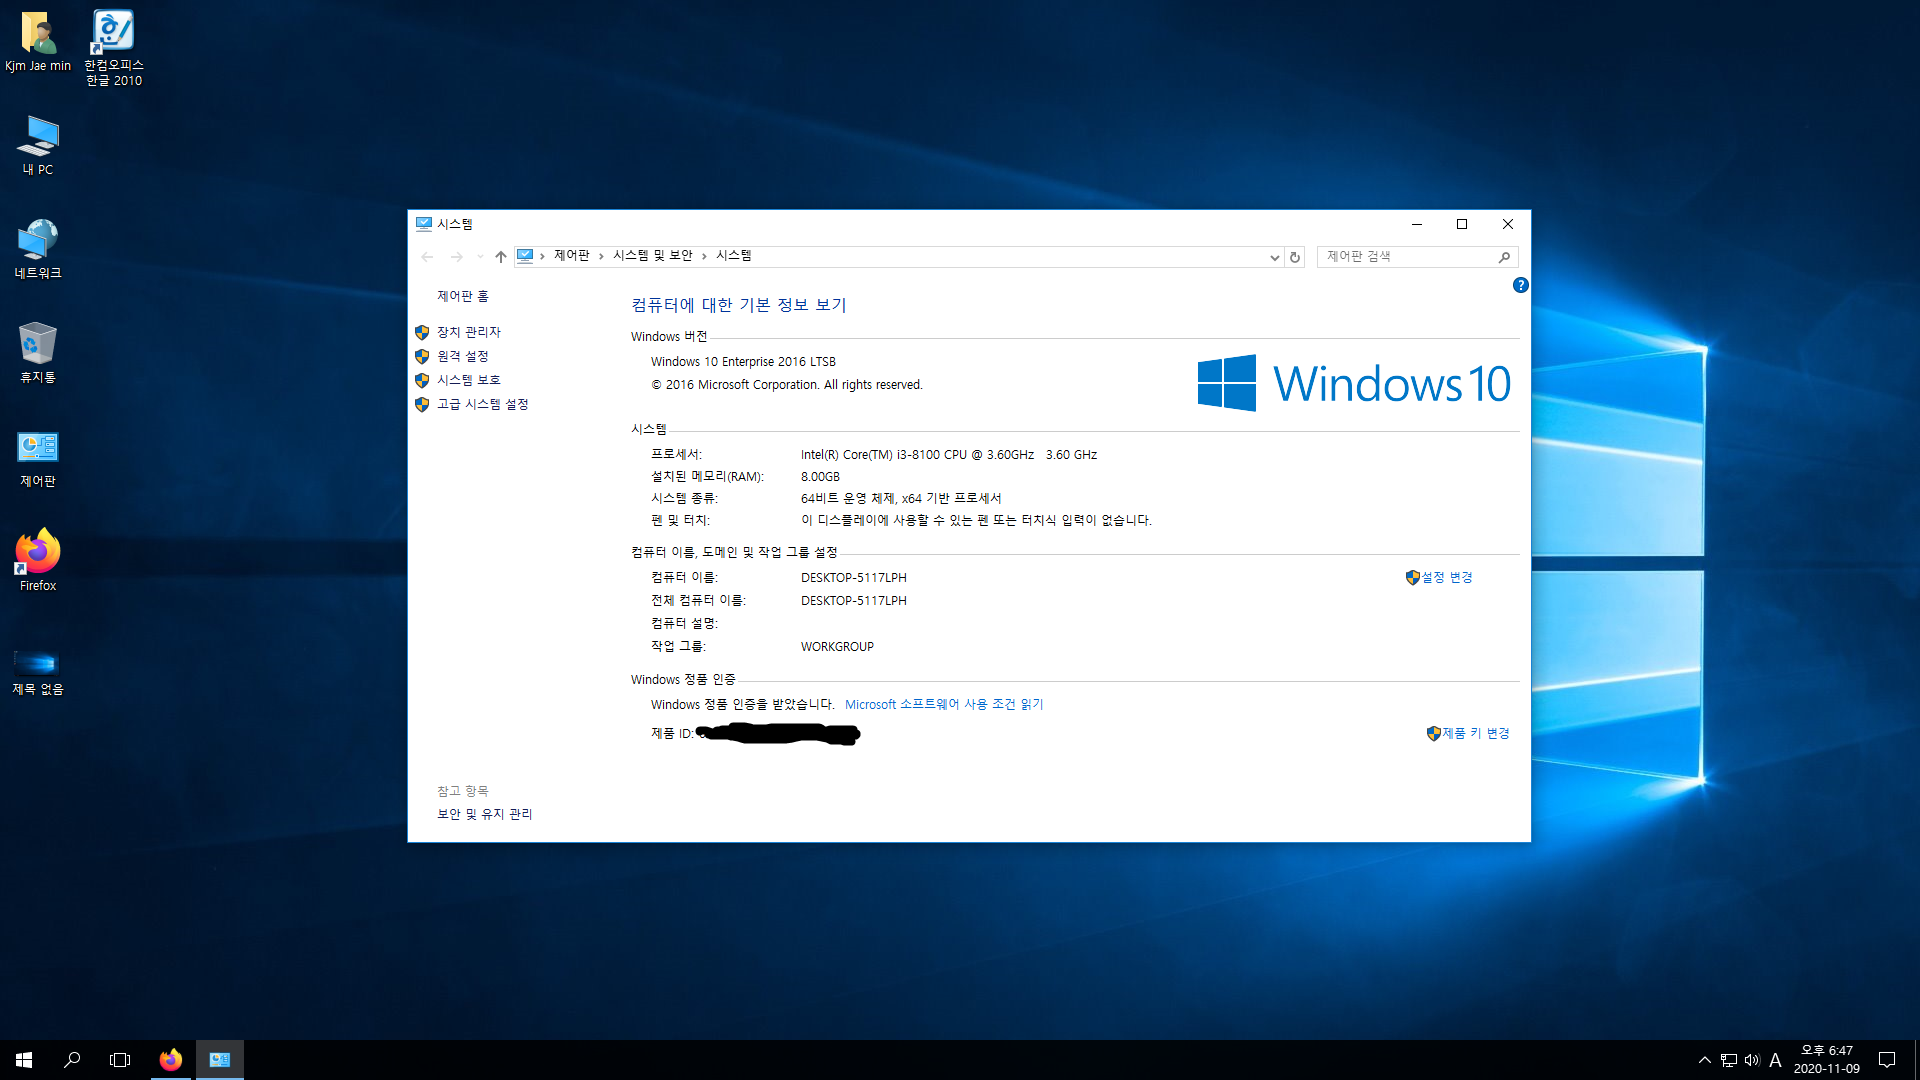Open the Action Center notification icon
Image resolution: width=1920 pixels, height=1080 pixels.
(x=1887, y=1060)
